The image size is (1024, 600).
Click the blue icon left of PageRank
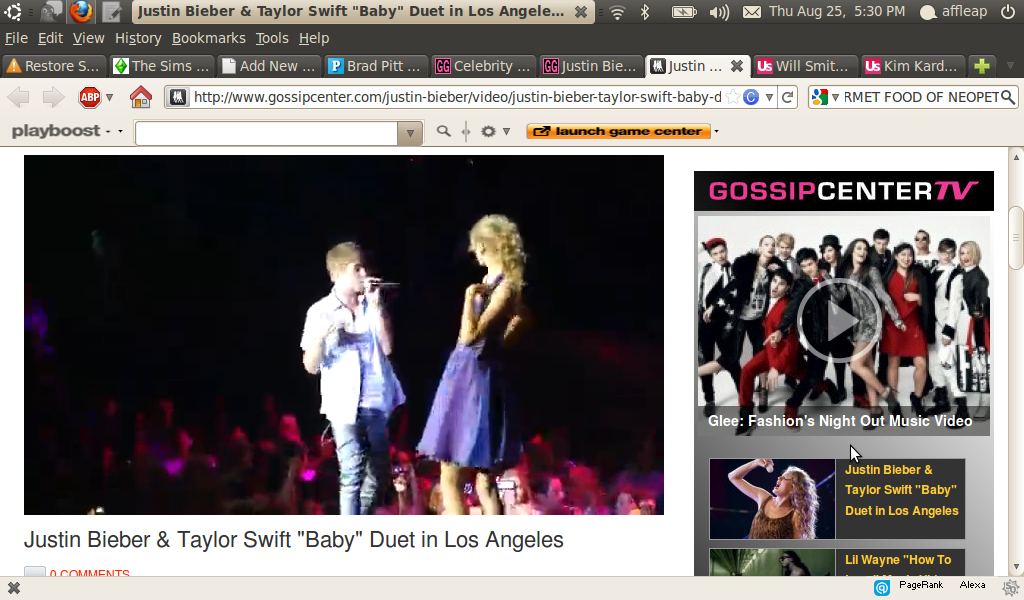tap(882, 588)
